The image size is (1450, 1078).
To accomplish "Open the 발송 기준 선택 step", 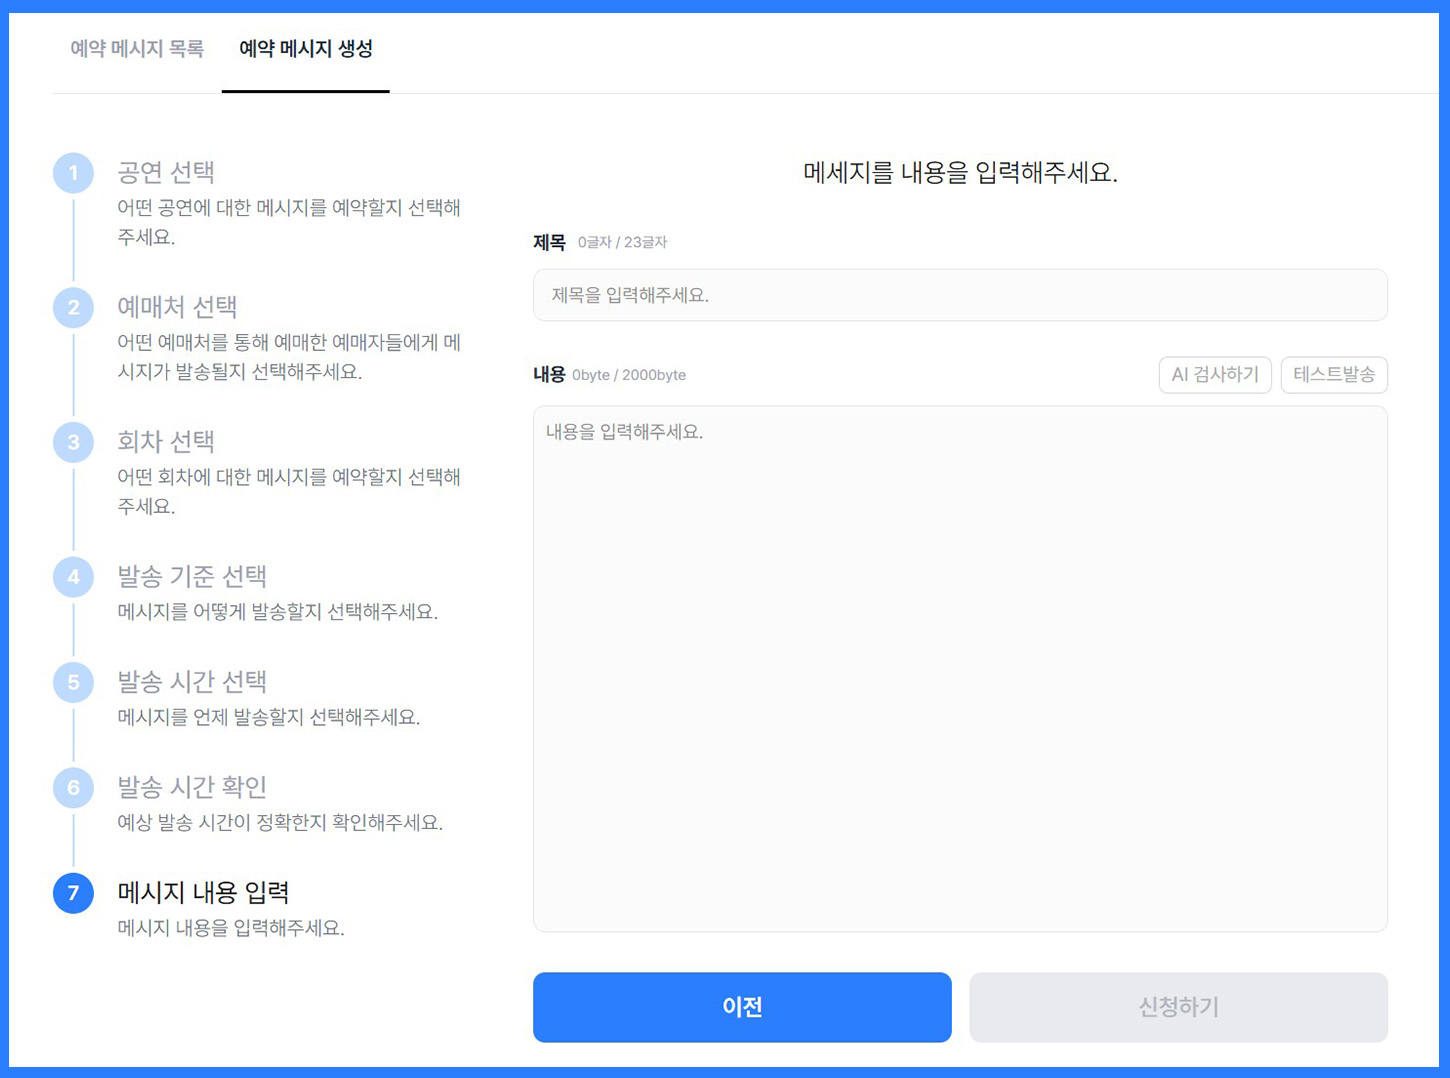I will click(x=192, y=576).
